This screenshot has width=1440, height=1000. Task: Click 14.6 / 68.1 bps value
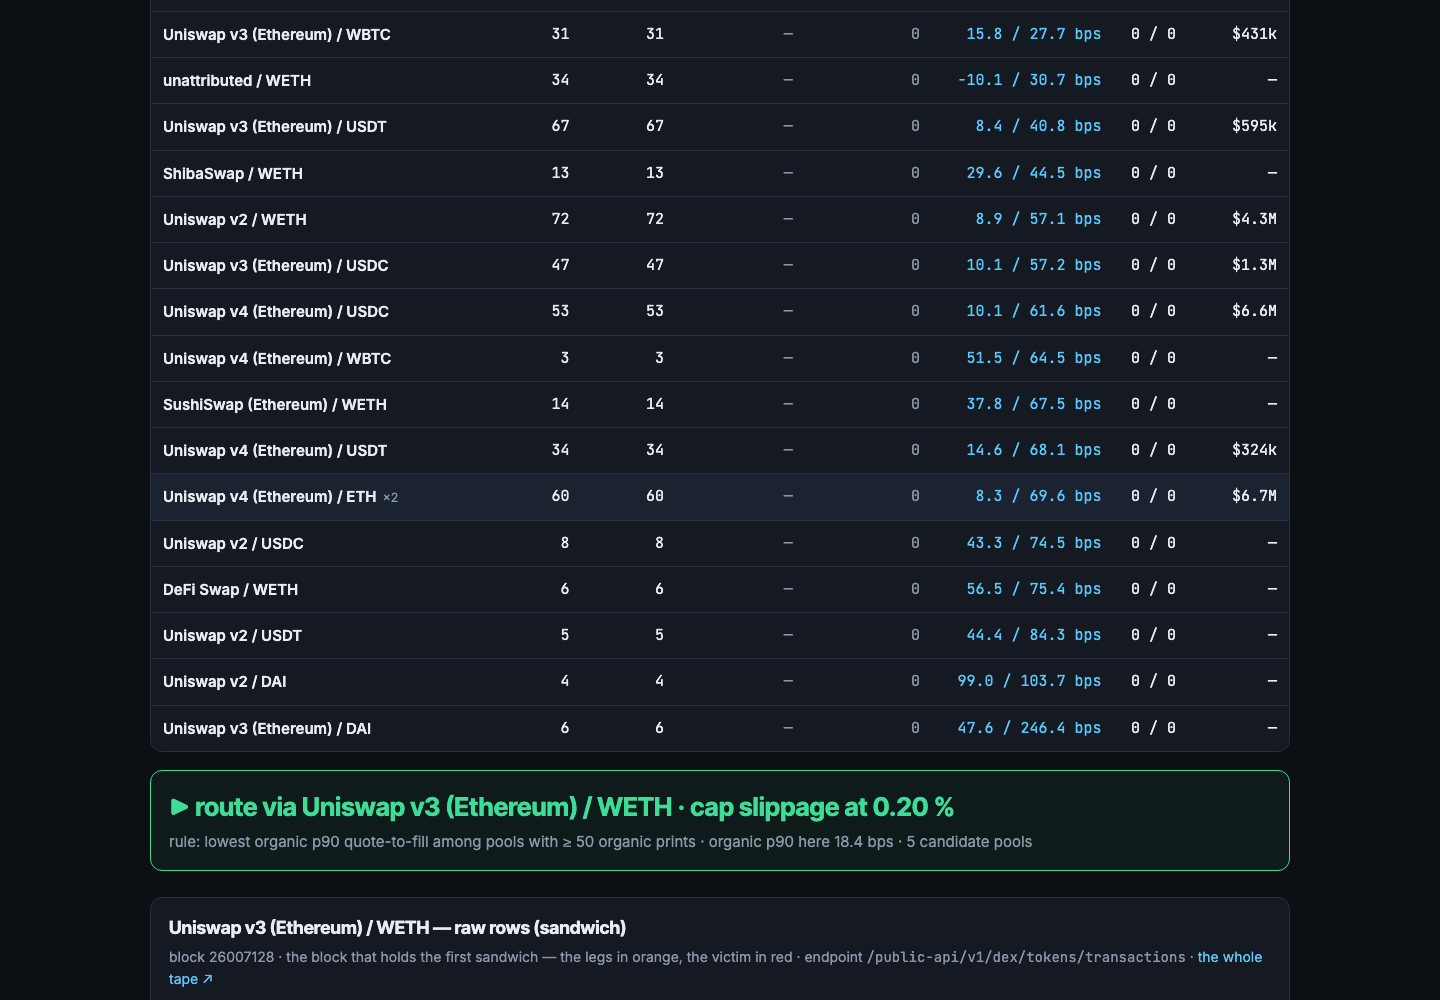[x=1033, y=450]
